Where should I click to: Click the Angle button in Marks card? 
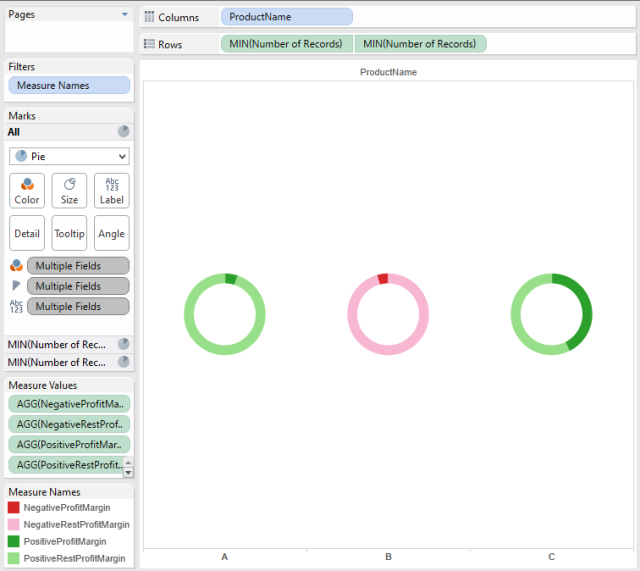point(112,233)
